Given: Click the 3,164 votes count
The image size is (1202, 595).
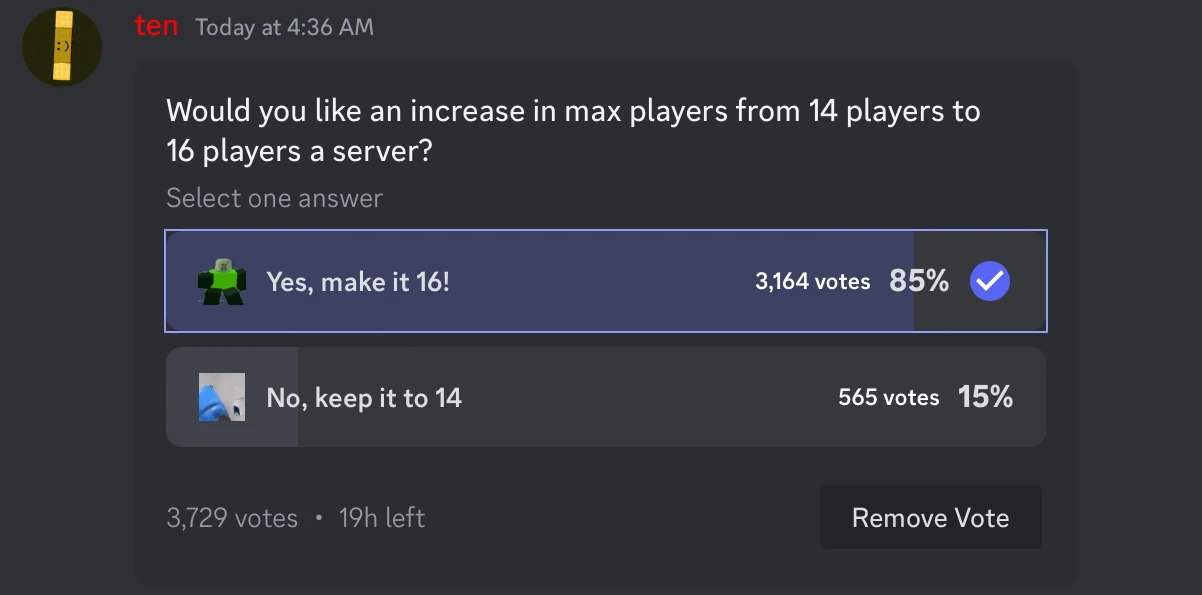Looking at the screenshot, I should tap(811, 281).
